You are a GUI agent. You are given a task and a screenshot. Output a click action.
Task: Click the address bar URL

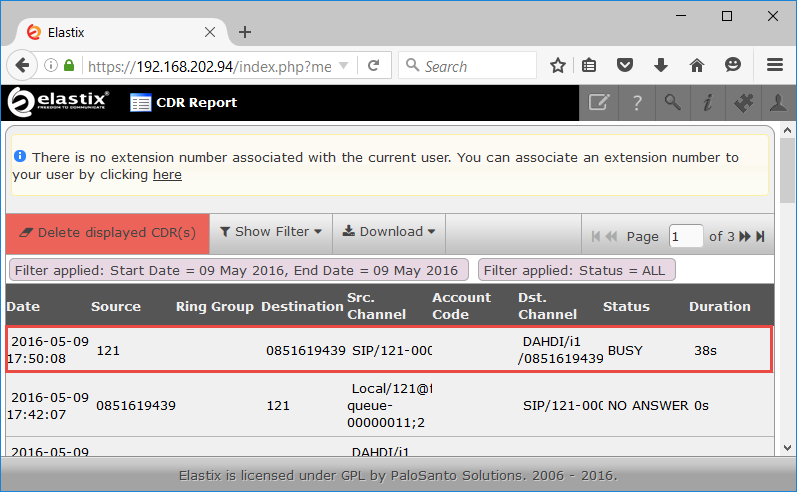coord(209,67)
